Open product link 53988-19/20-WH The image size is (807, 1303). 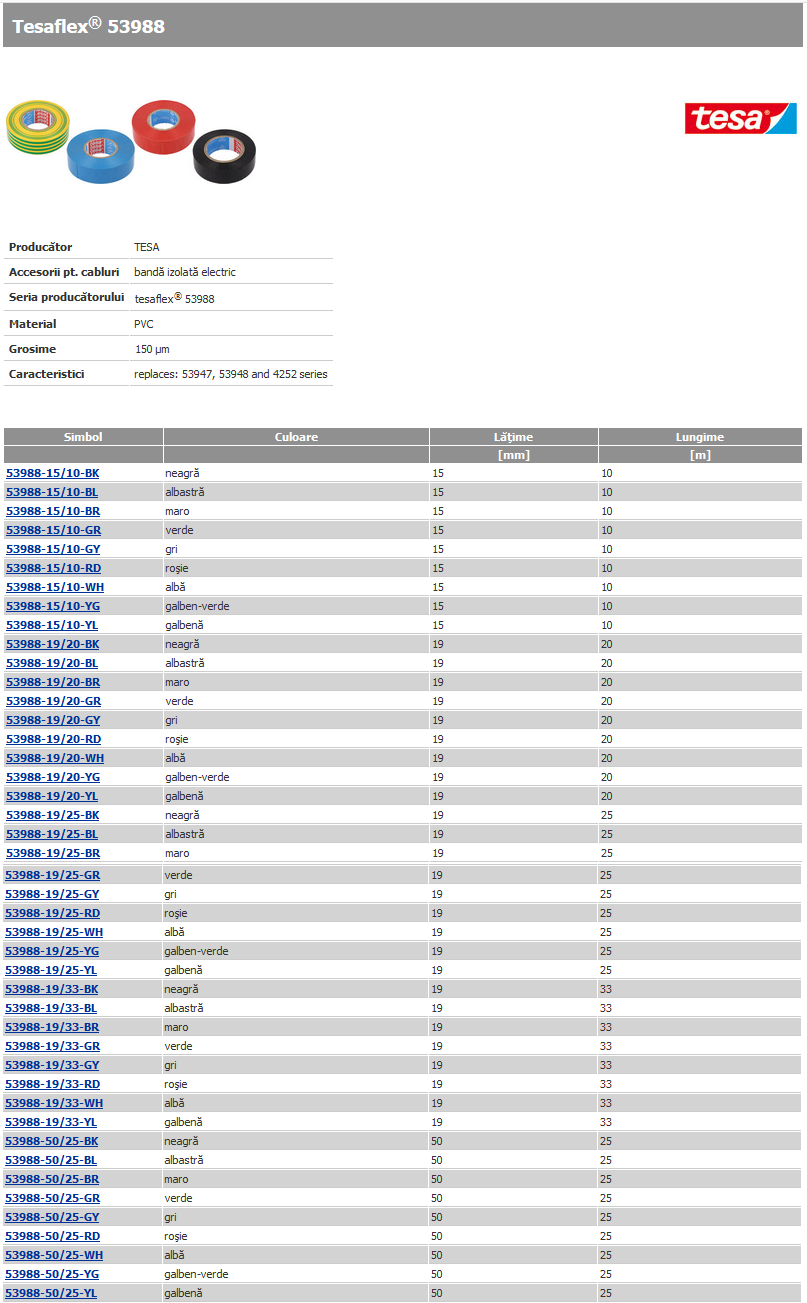(x=55, y=758)
